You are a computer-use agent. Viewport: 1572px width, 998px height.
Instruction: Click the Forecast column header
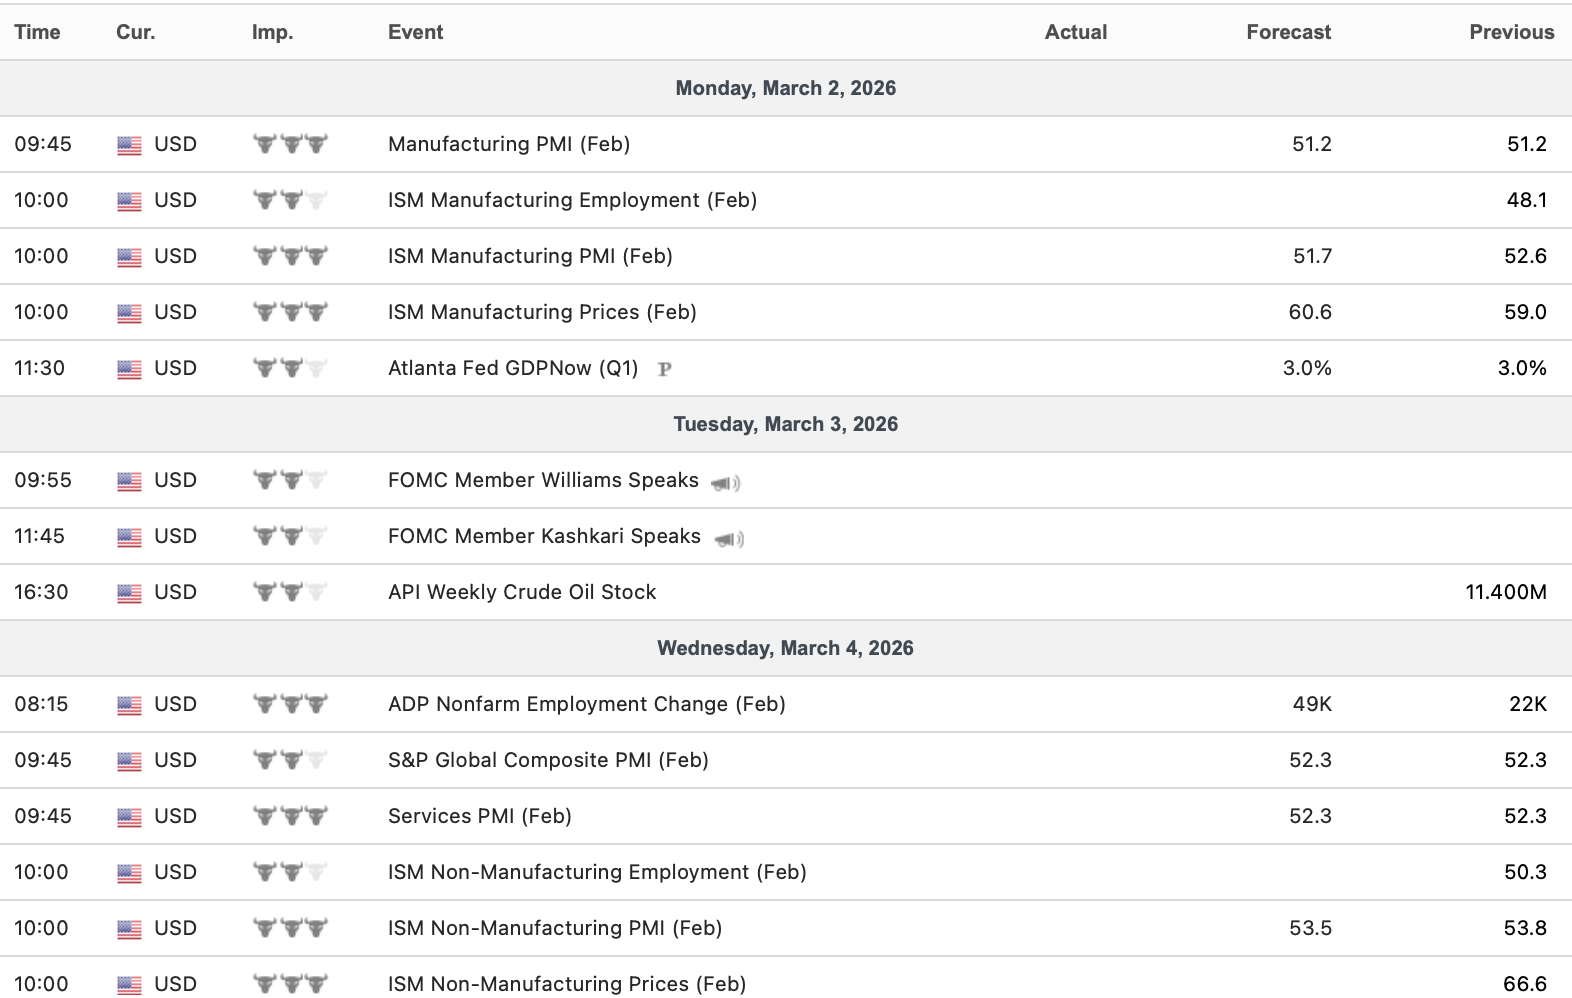(x=1288, y=32)
